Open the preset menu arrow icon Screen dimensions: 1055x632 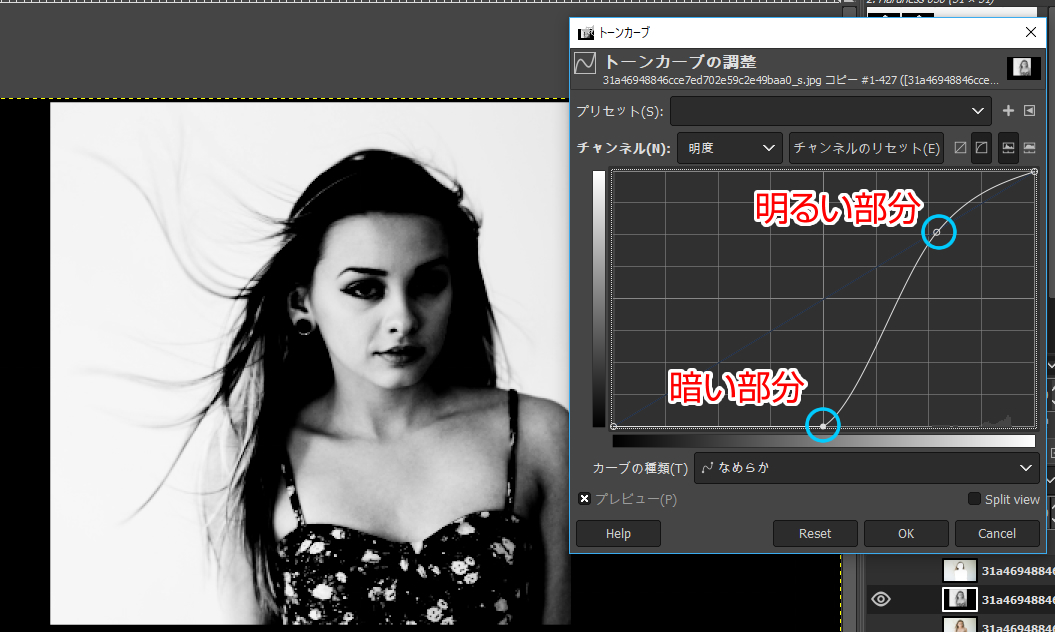click(1029, 111)
